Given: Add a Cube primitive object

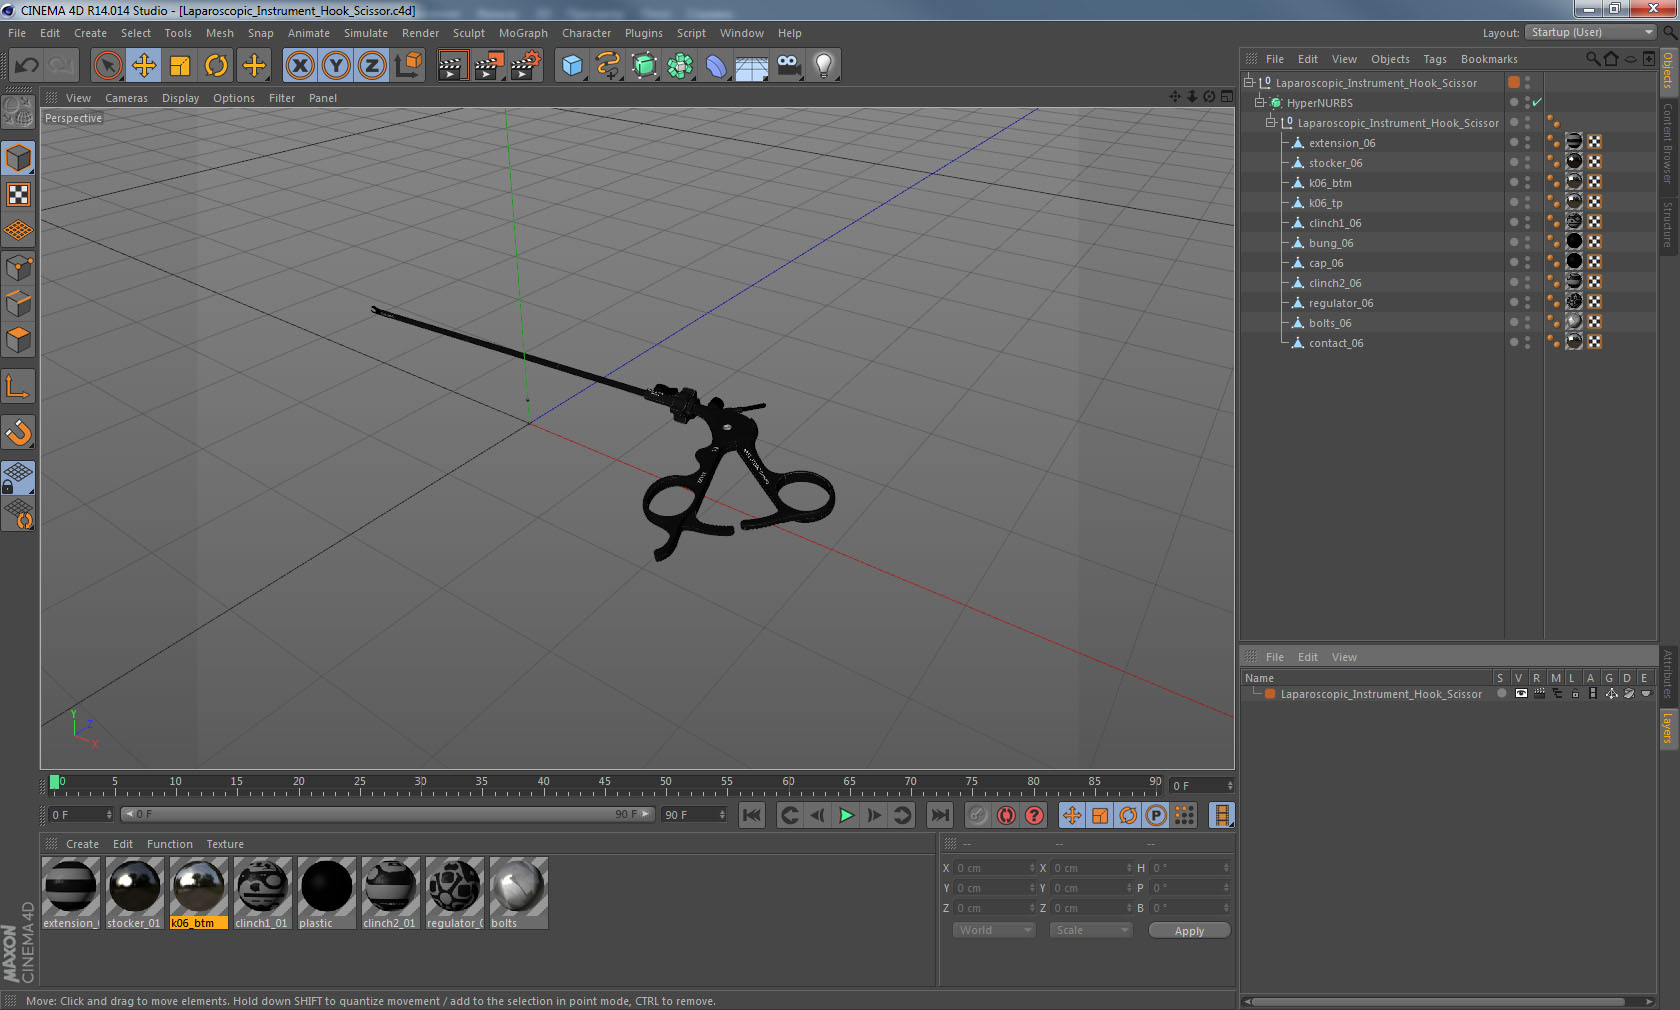Looking at the screenshot, I should (572, 66).
